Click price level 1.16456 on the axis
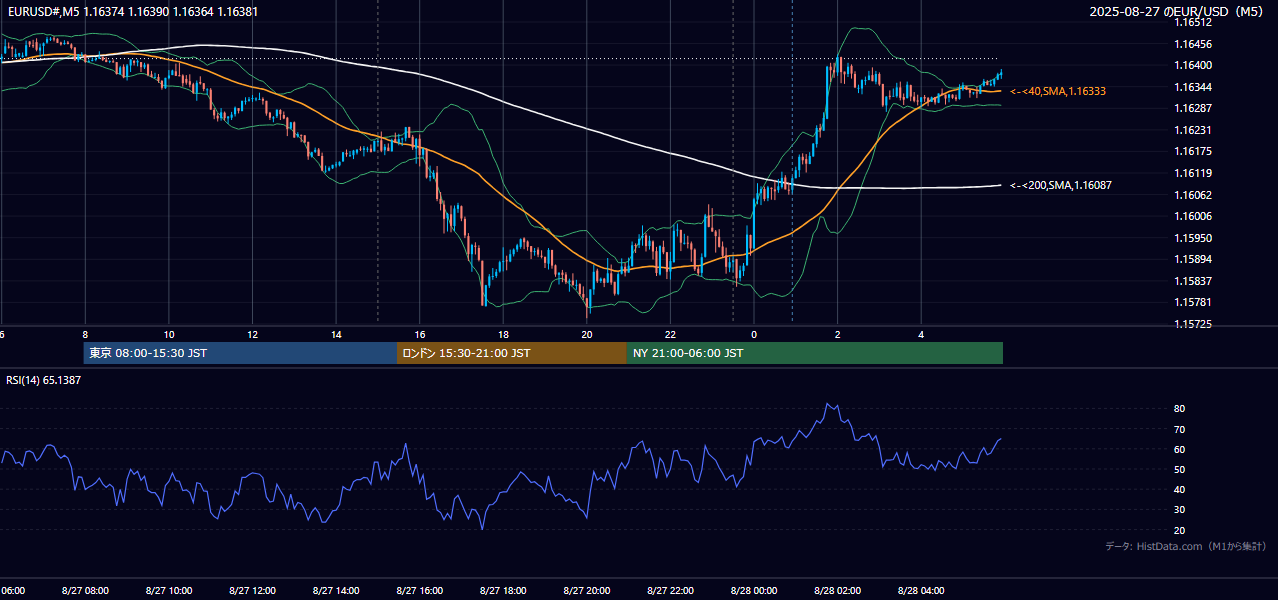This screenshot has width=1278, height=600. [1195, 44]
